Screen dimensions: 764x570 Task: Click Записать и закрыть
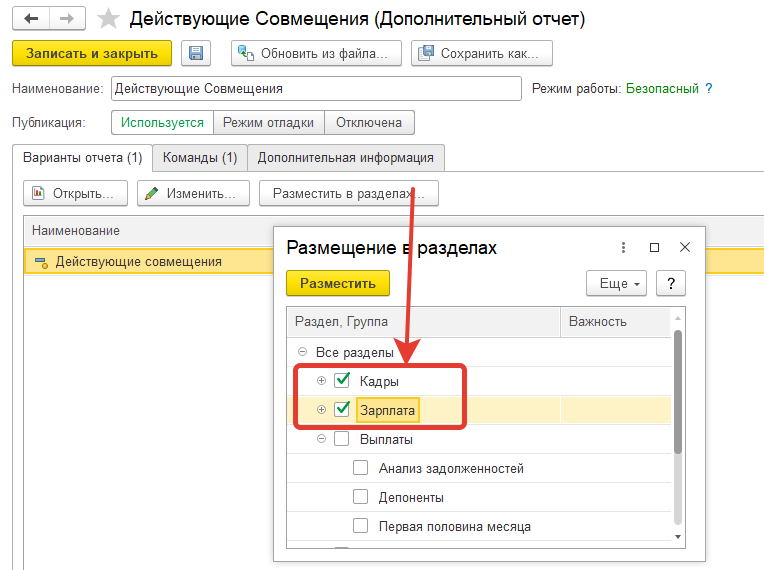92,53
